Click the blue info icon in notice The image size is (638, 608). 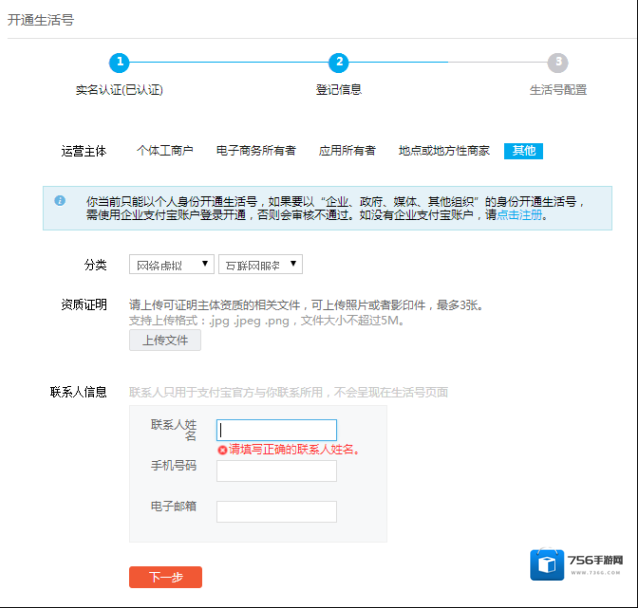point(60,201)
